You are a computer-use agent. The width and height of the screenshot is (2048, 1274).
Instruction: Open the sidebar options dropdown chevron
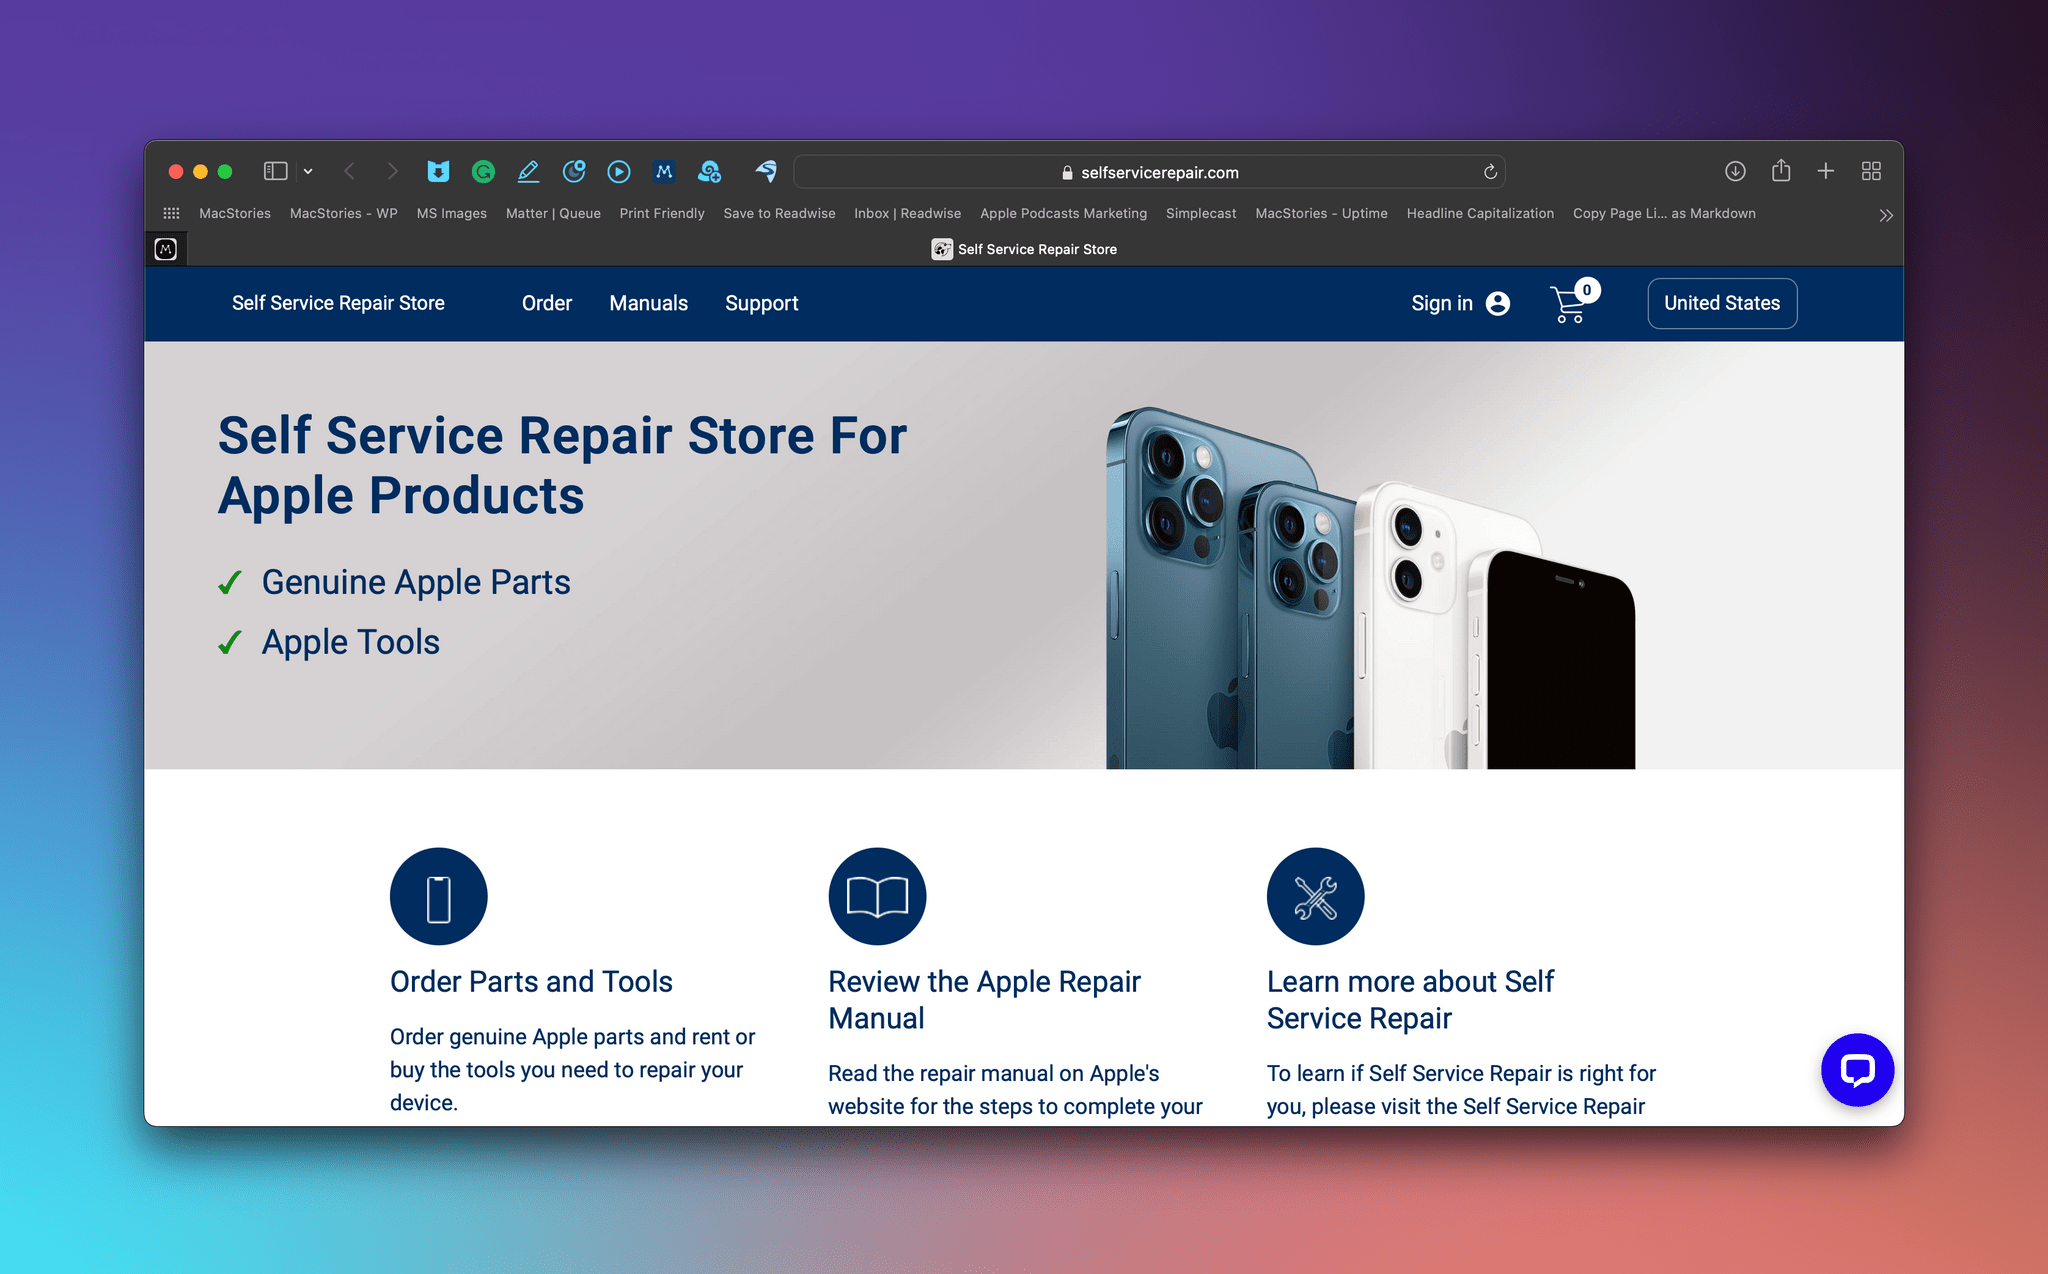[308, 172]
